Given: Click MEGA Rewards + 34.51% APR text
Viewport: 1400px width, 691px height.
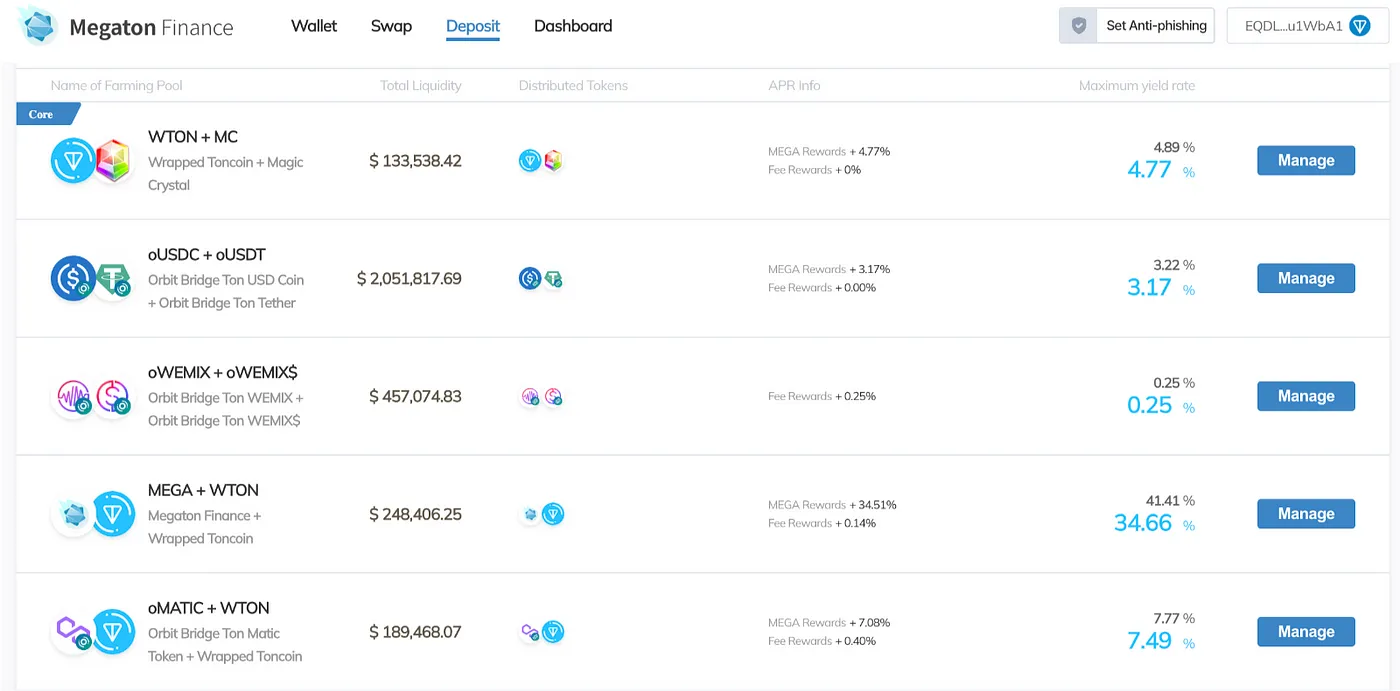Looking at the screenshot, I should coord(832,505).
